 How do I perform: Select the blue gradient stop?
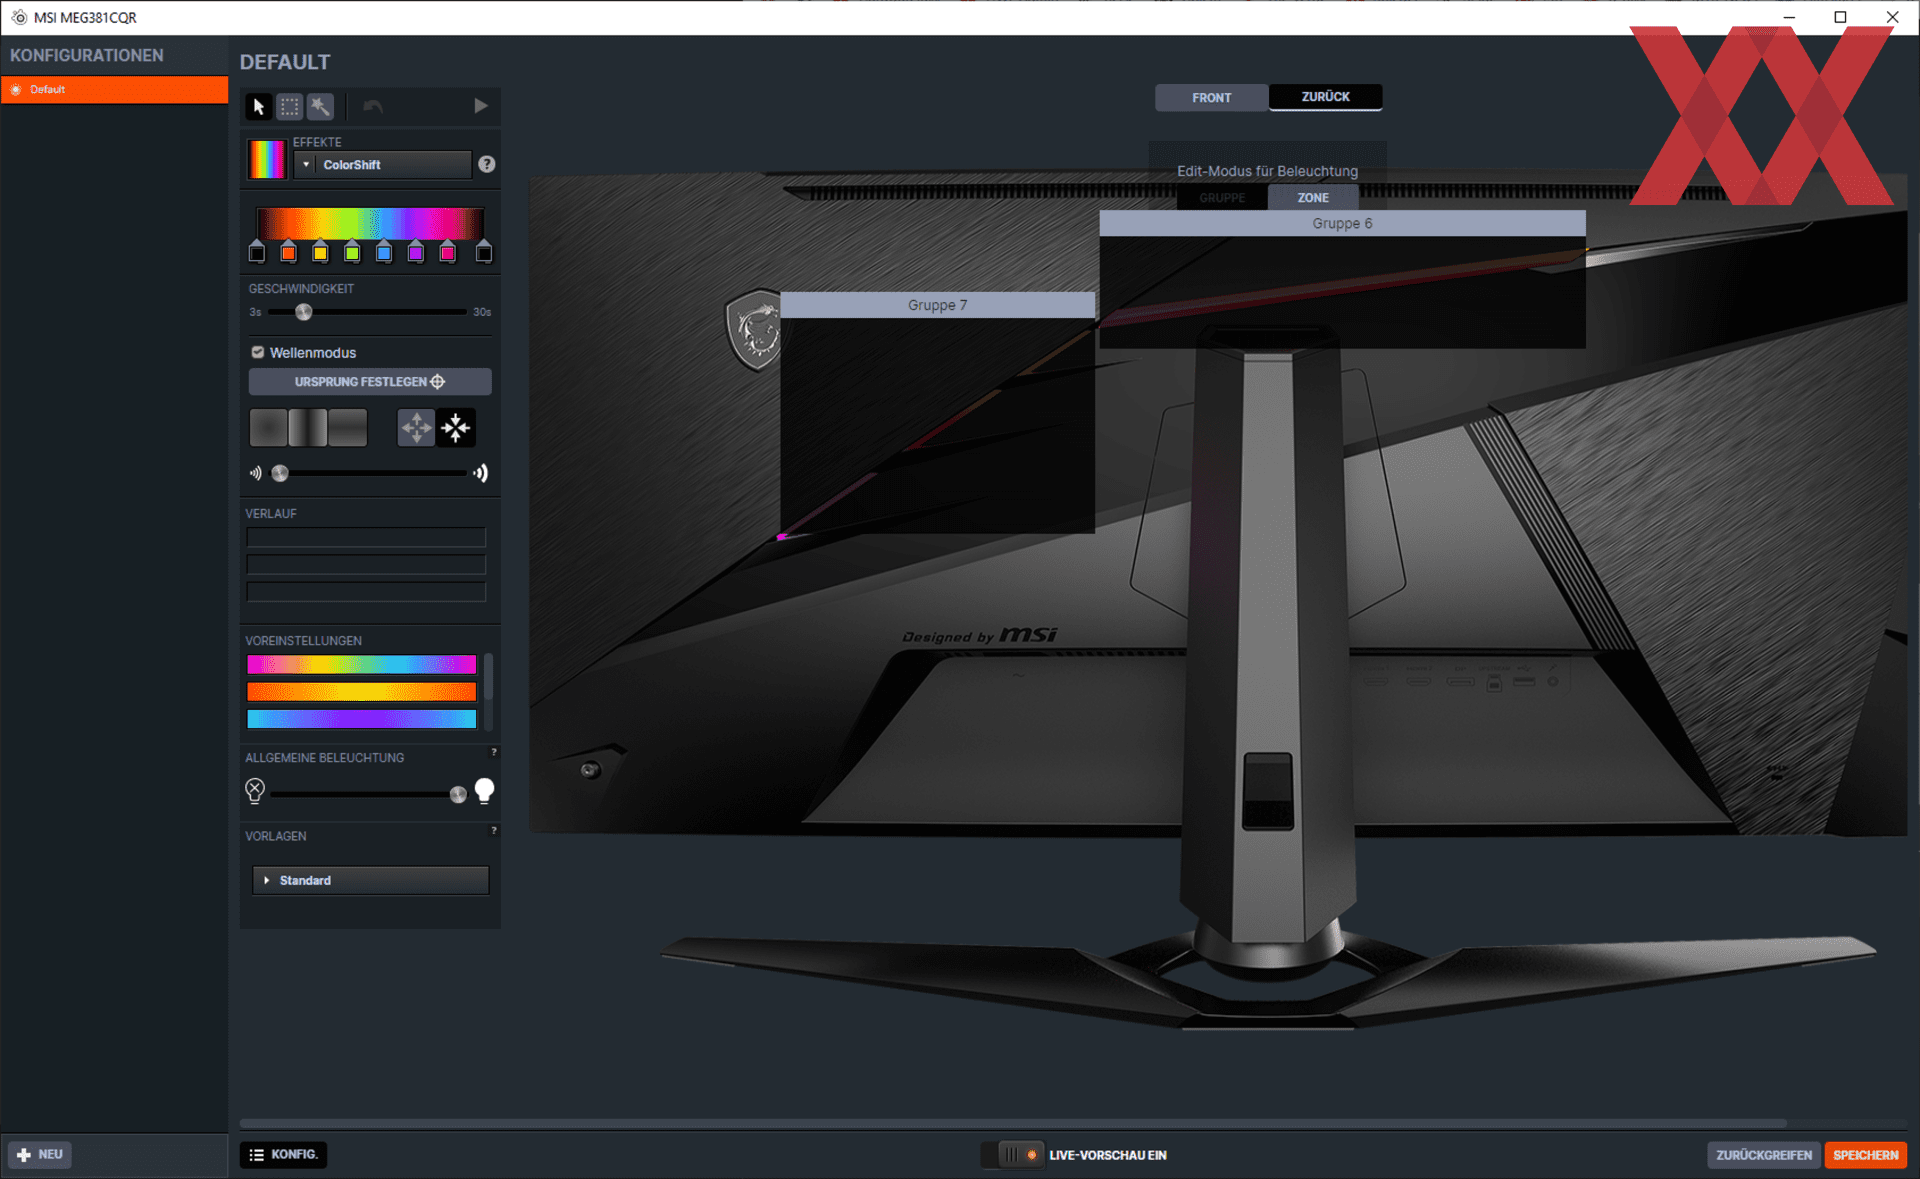(384, 251)
